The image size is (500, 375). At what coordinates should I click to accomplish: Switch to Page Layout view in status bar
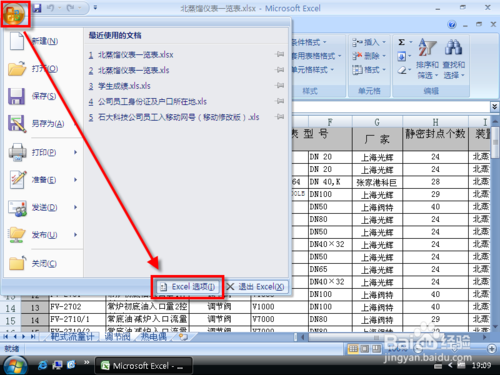(x=365, y=349)
